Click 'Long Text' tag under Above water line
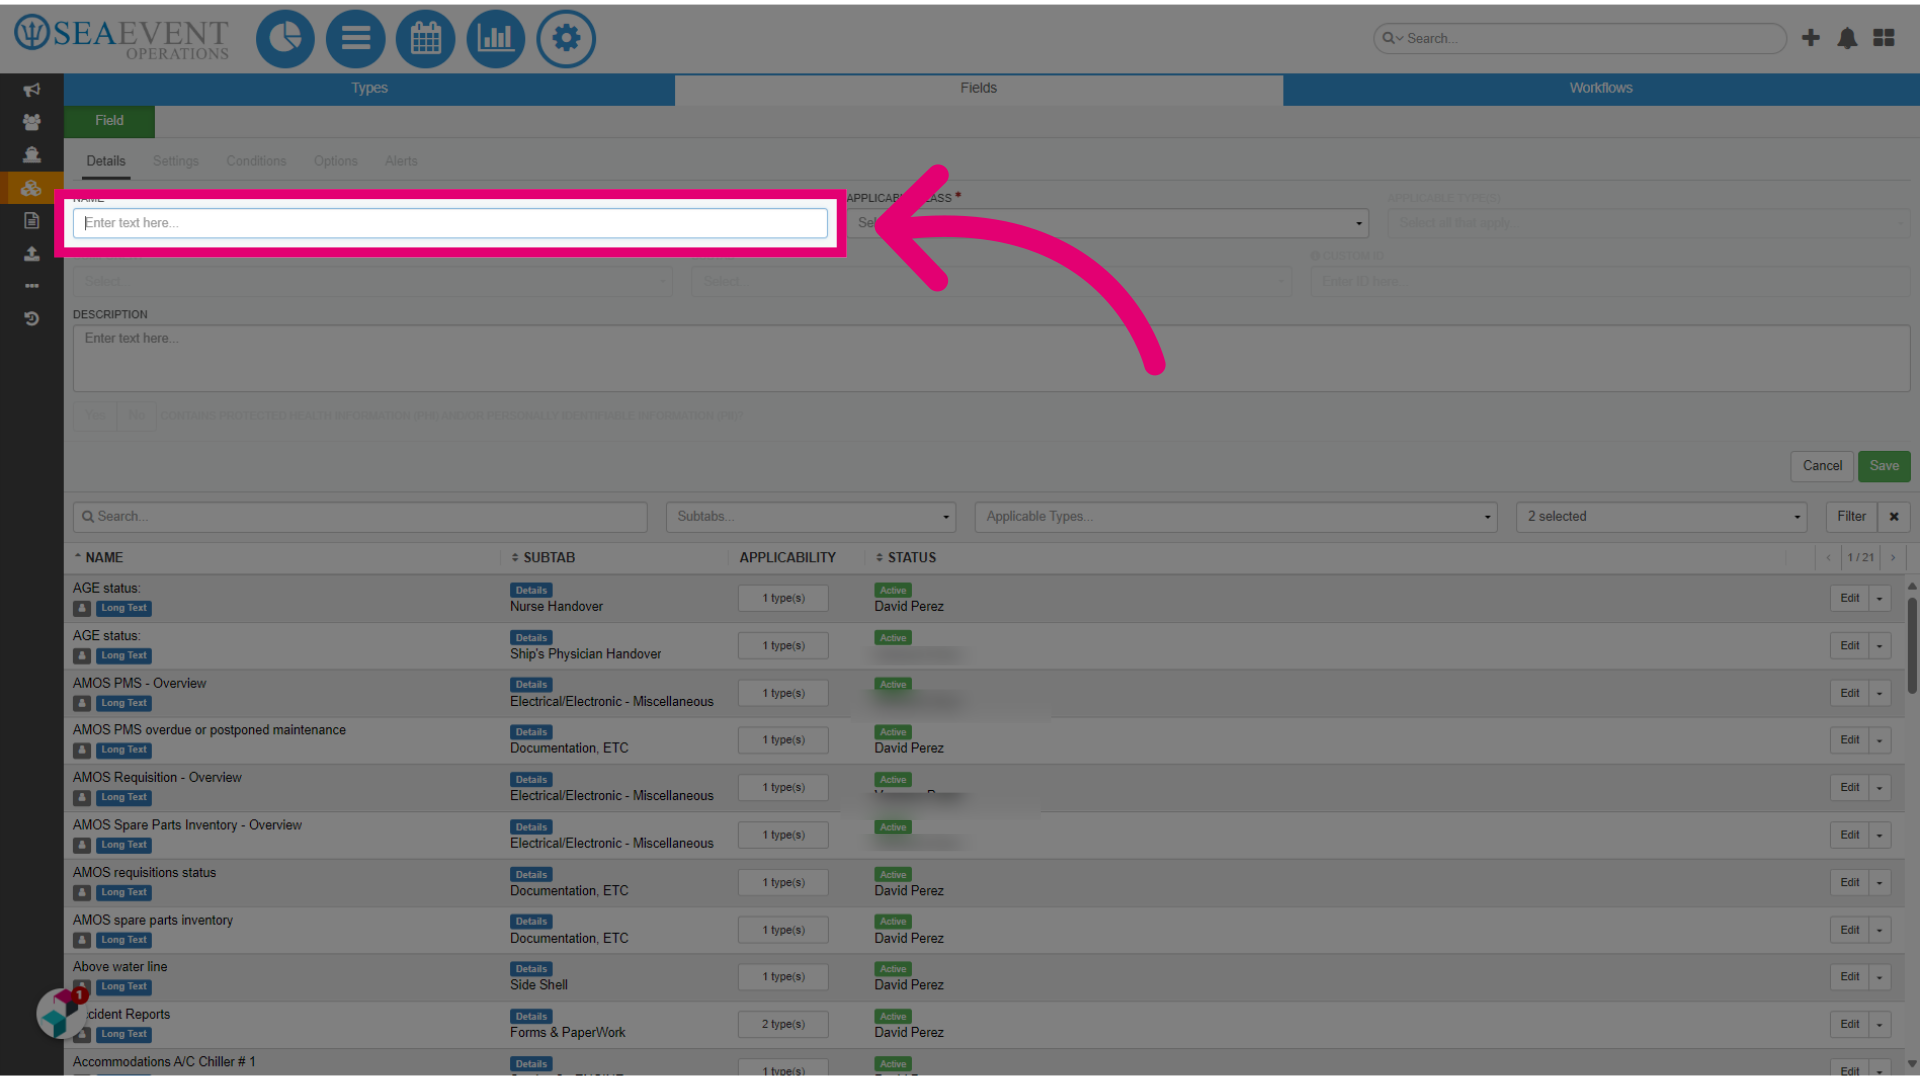 click(x=124, y=988)
